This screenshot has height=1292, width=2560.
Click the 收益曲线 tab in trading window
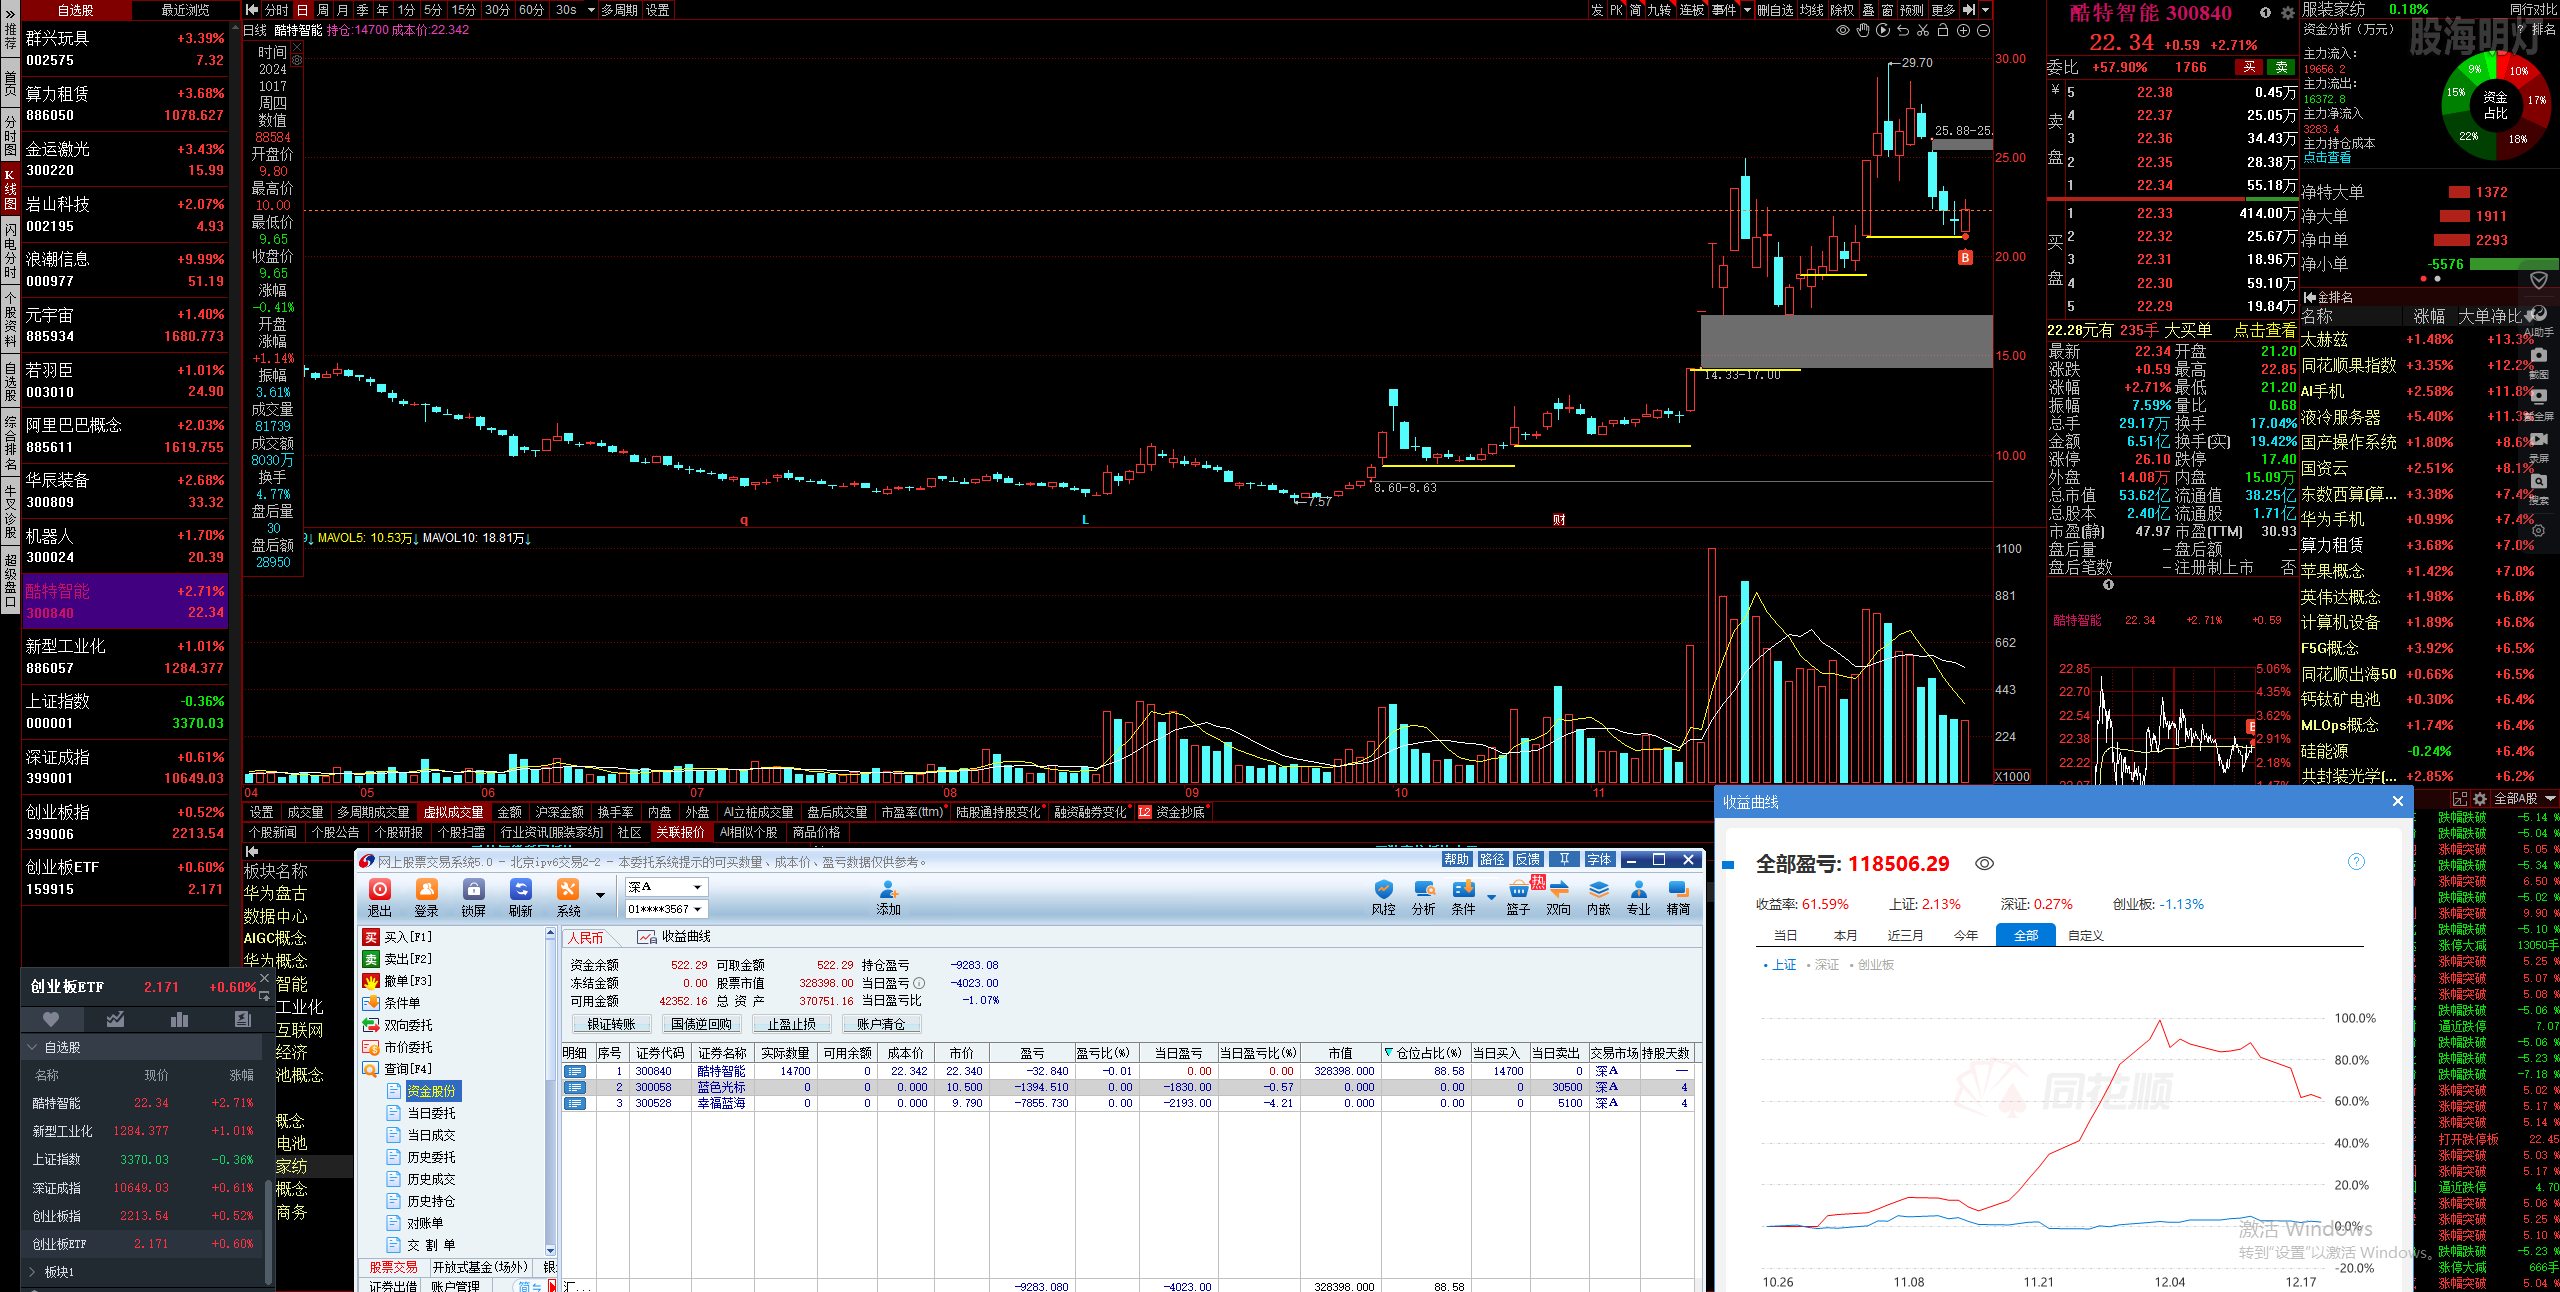coord(675,937)
